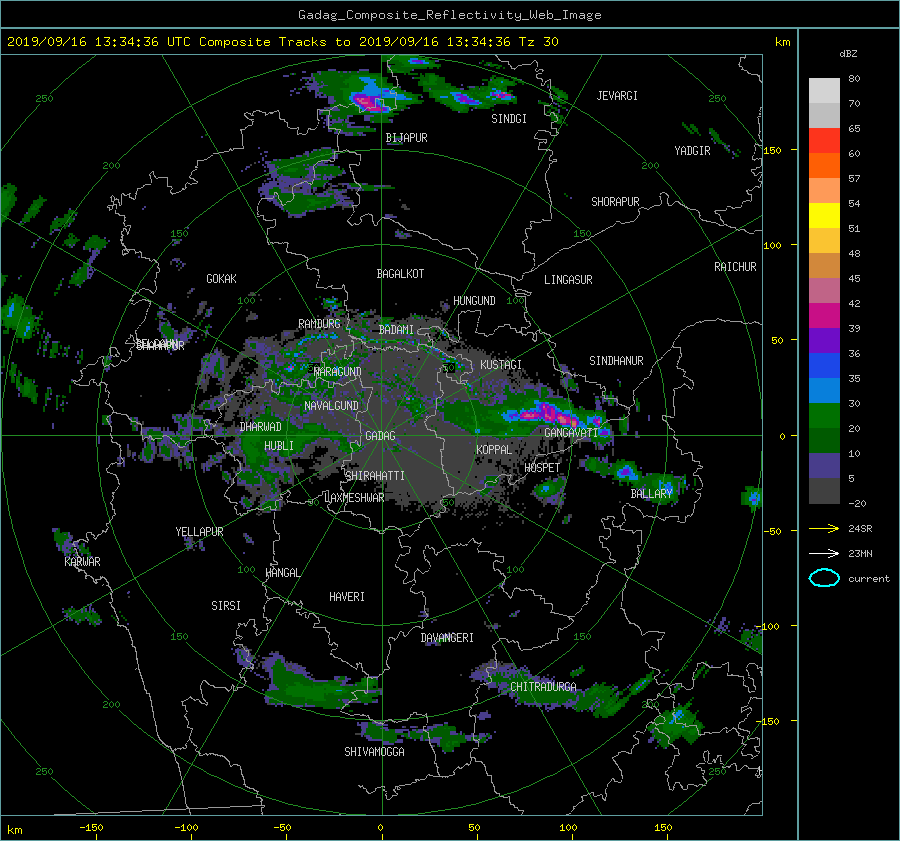Click the HUBLI city label
Viewport: 900px width, 841px height.
[279, 446]
